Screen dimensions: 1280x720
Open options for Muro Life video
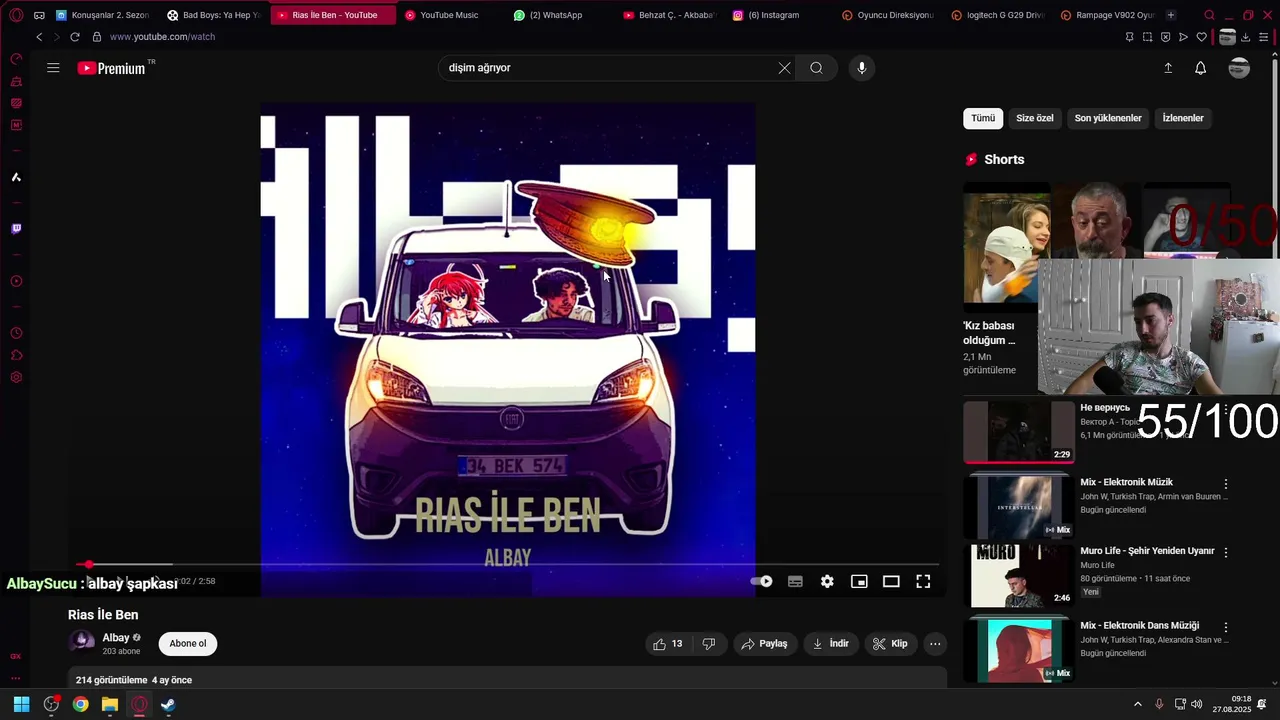[x=1226, y=552]
